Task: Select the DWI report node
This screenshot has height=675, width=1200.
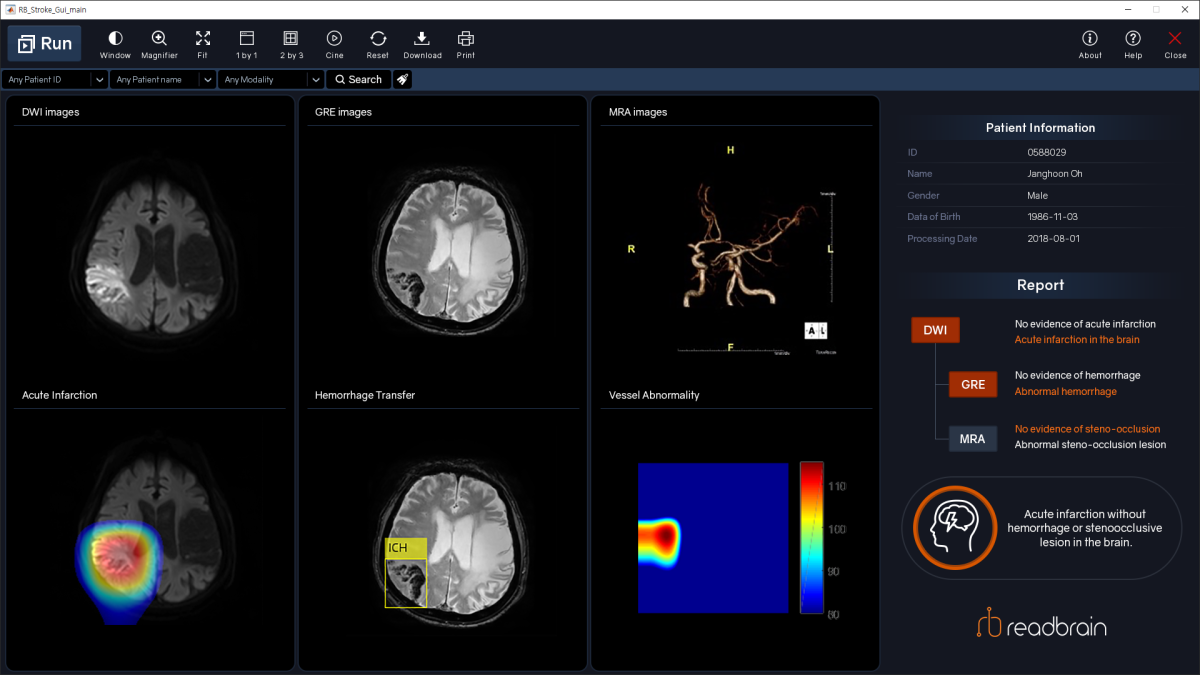Action: coord(935,330)
